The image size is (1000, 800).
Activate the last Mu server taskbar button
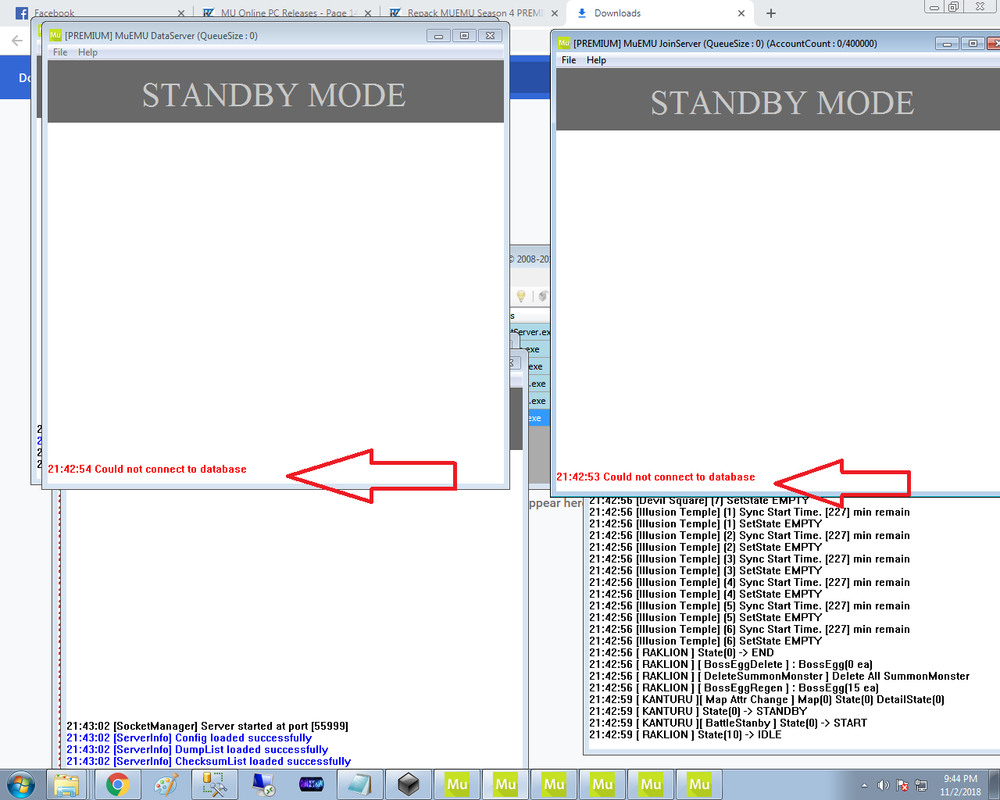coord(699,785)
